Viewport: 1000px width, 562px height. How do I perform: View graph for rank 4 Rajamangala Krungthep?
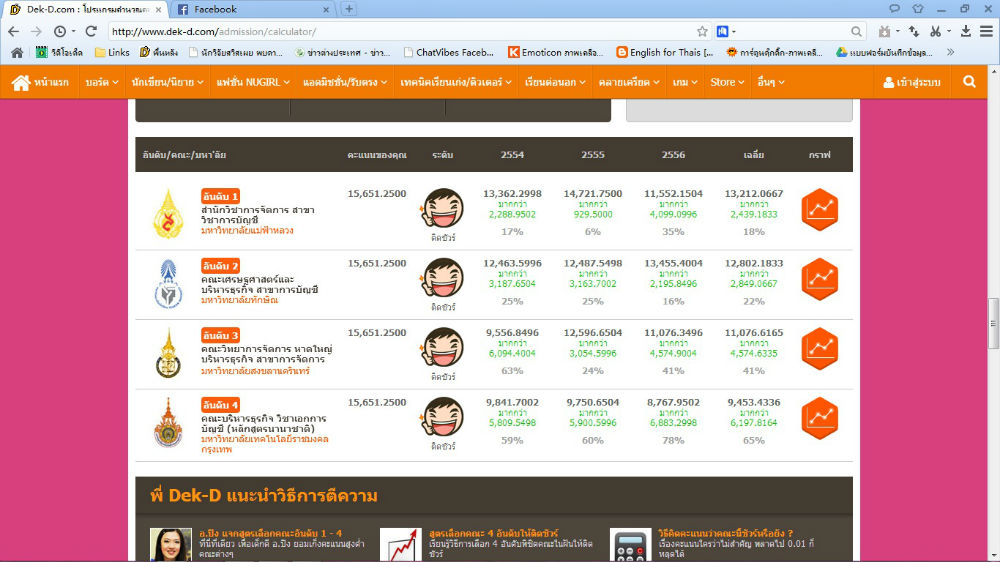(x=819, y=418)
